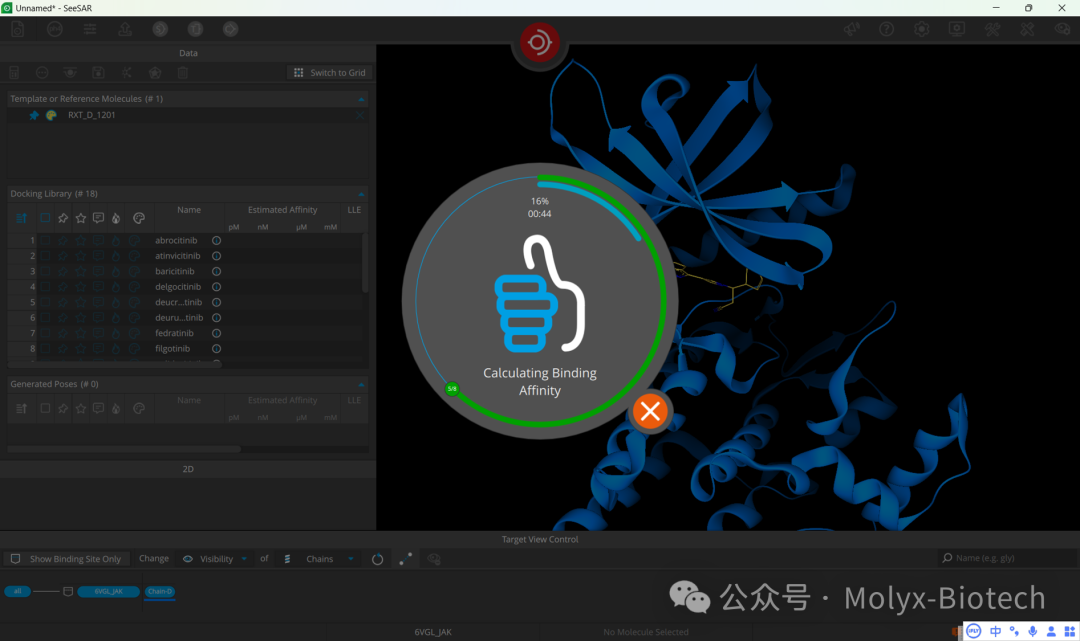Collapse Template or Reference Molecules section
This screenshot has width=1080, height=641.
(361, 99)
